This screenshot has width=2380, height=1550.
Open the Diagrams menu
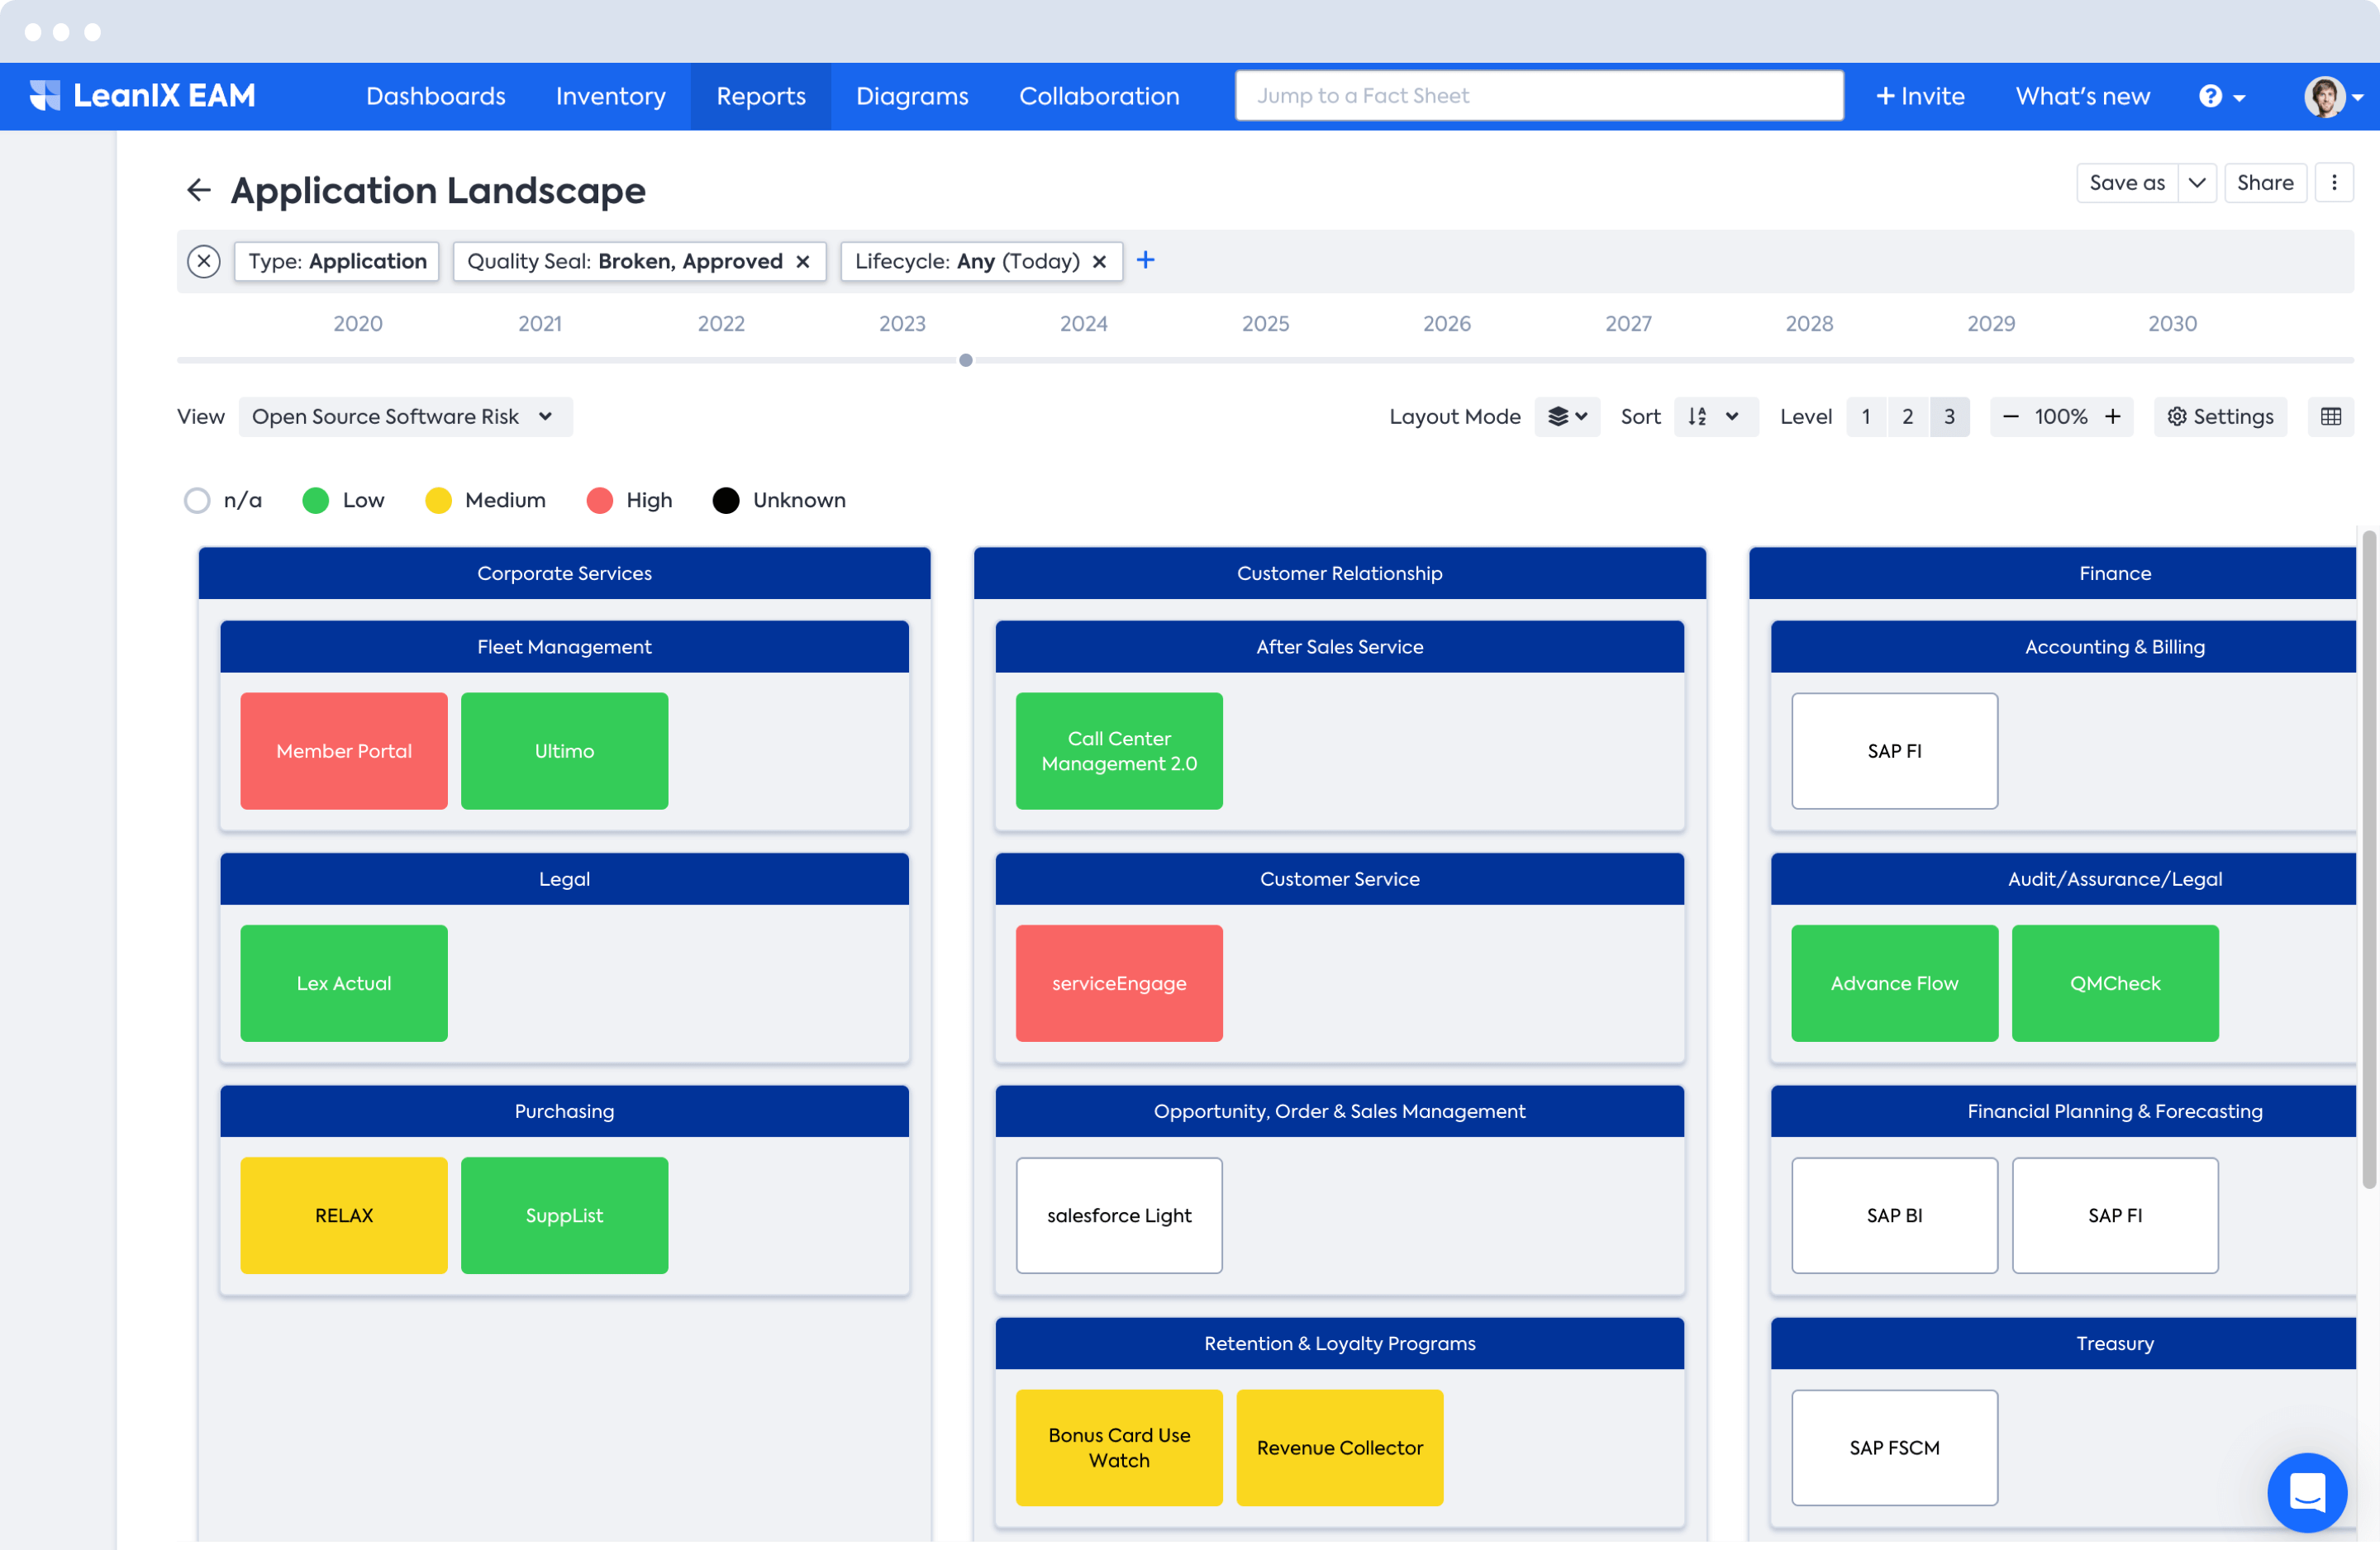point(912,96)
